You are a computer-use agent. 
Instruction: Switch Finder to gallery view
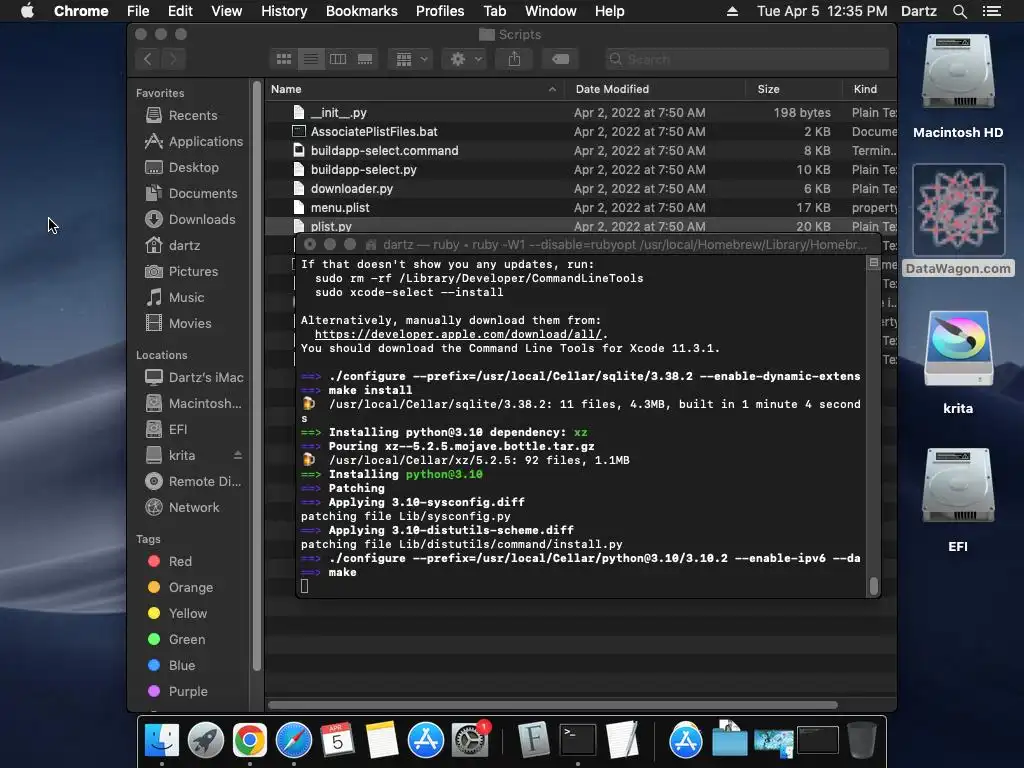(x=365, y=59)
